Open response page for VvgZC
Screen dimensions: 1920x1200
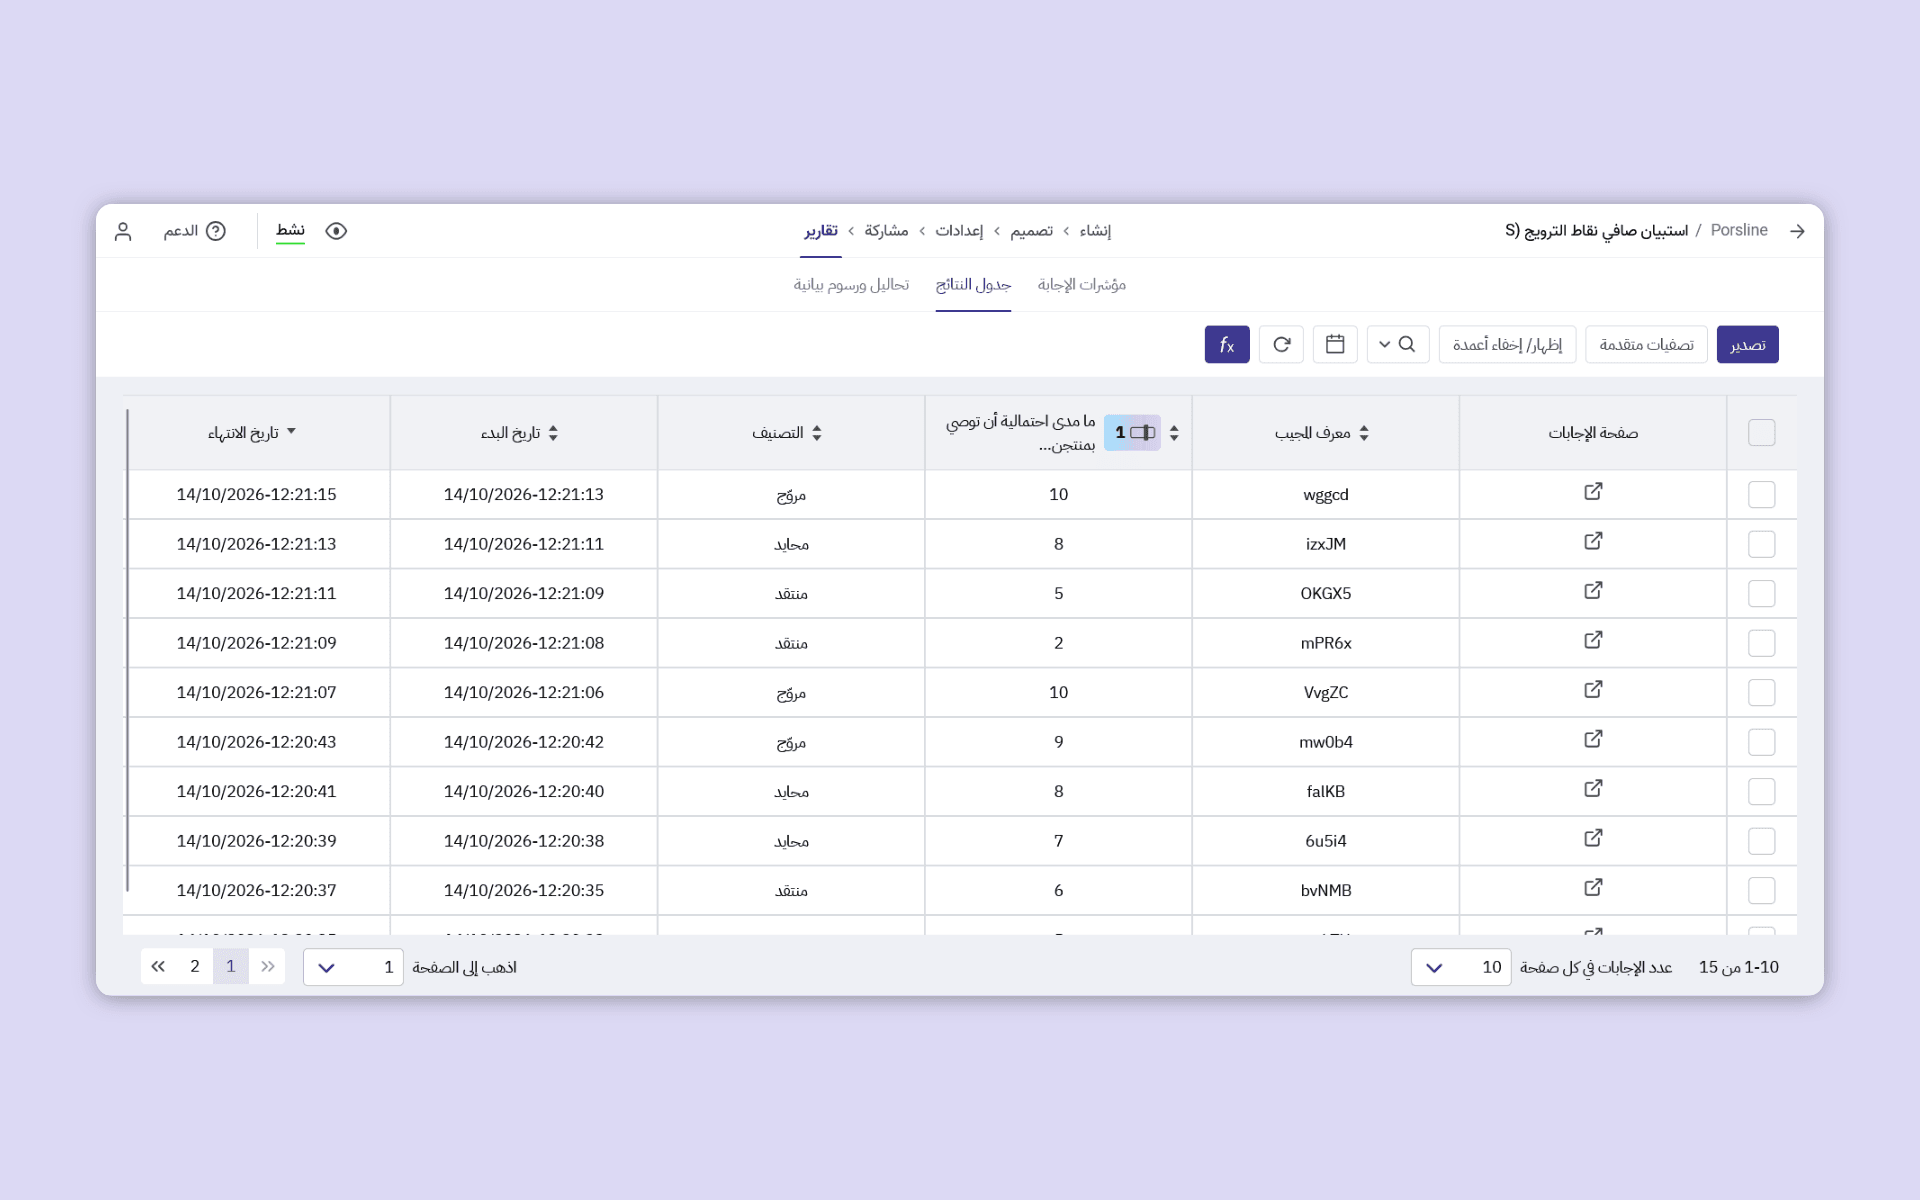click(x=1593, y=690)
